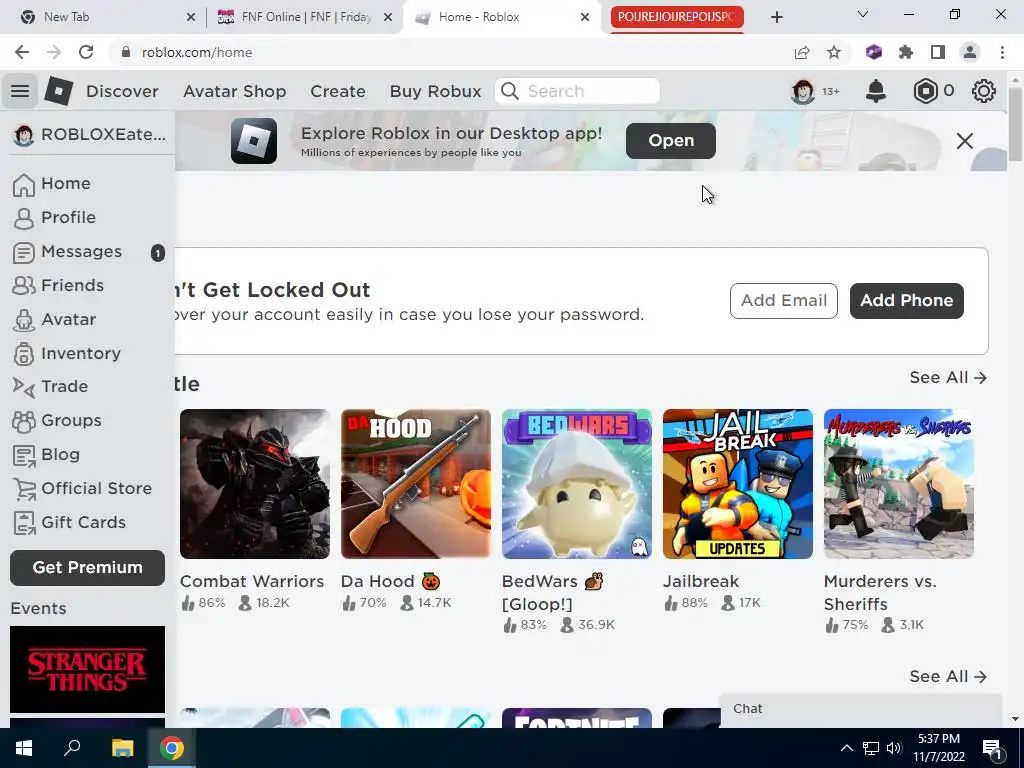1024x768 pixels.
Task: Switch to the red POIJREJIOIJREPOIJSPO tab
Action: click(677, 17)
